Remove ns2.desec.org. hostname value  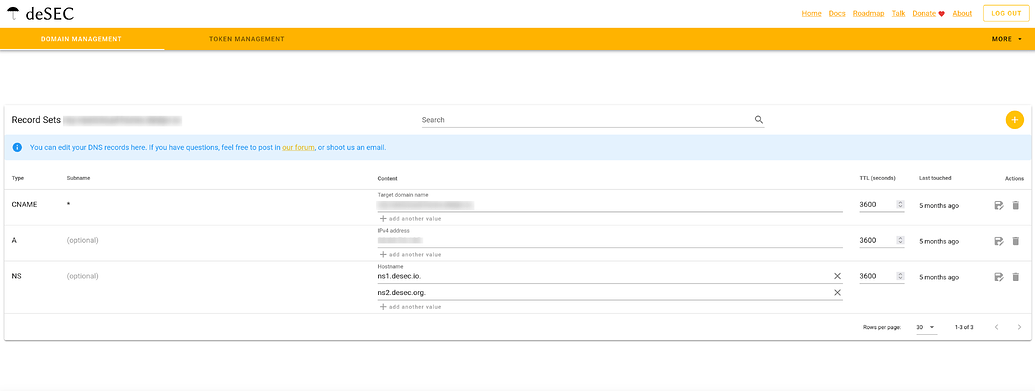pyautogui.click(x=838, y=293)
